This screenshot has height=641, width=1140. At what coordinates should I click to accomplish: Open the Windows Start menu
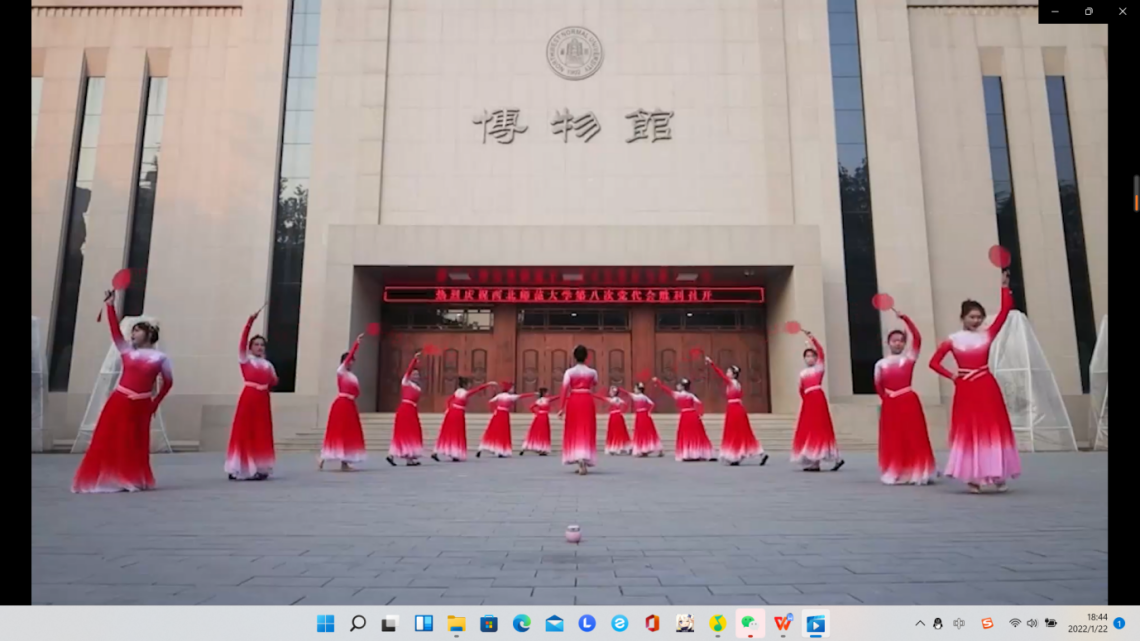coord(325,624)
